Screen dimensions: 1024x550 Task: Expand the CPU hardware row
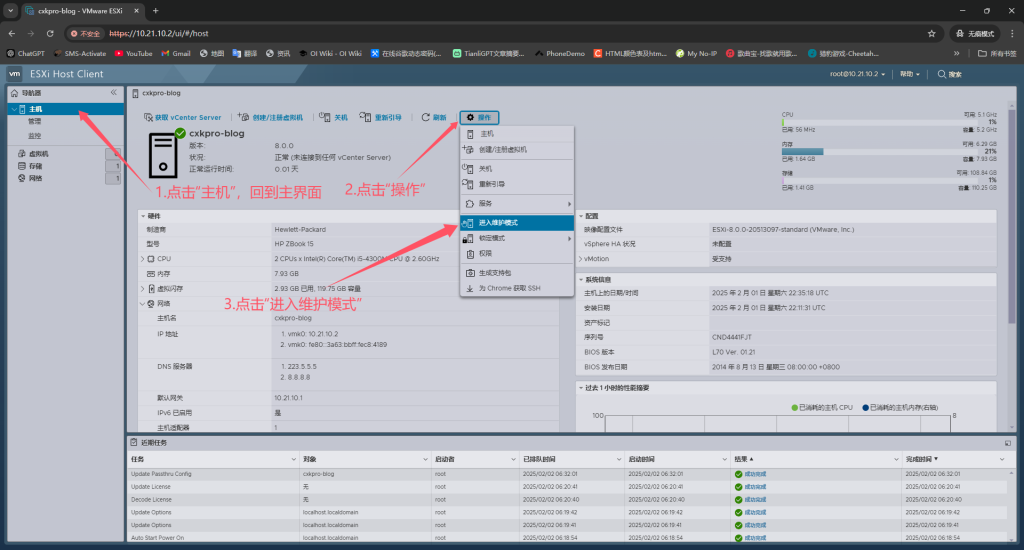pyautogui.click(x=143, y=259)
